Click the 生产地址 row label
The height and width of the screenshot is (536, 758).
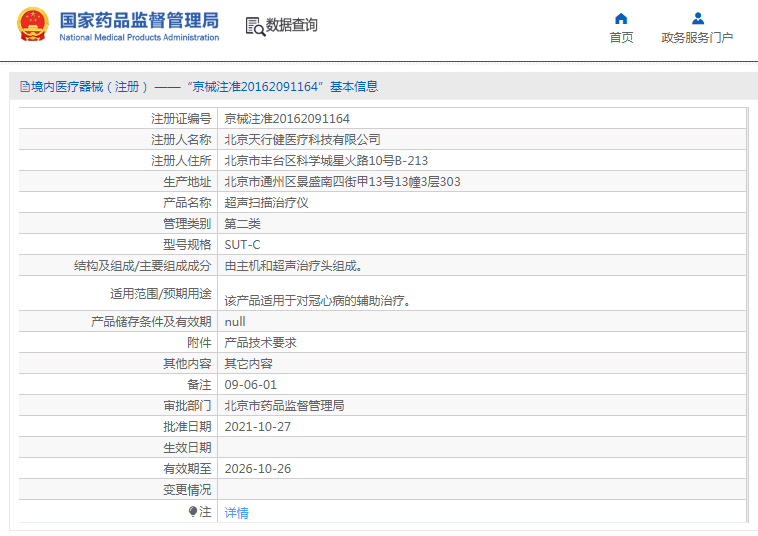pos(188,182)
